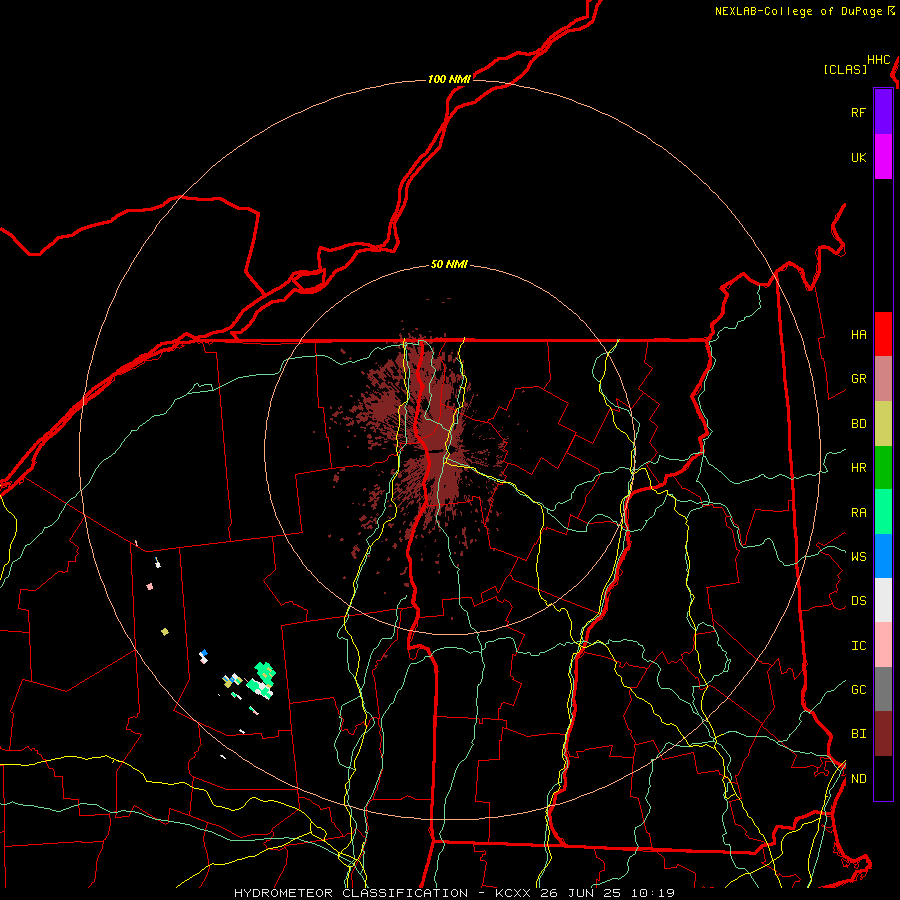Click the NEXLAB-College of DuPage credit text
The image size is (900, 900).
[x=798, y=11]
